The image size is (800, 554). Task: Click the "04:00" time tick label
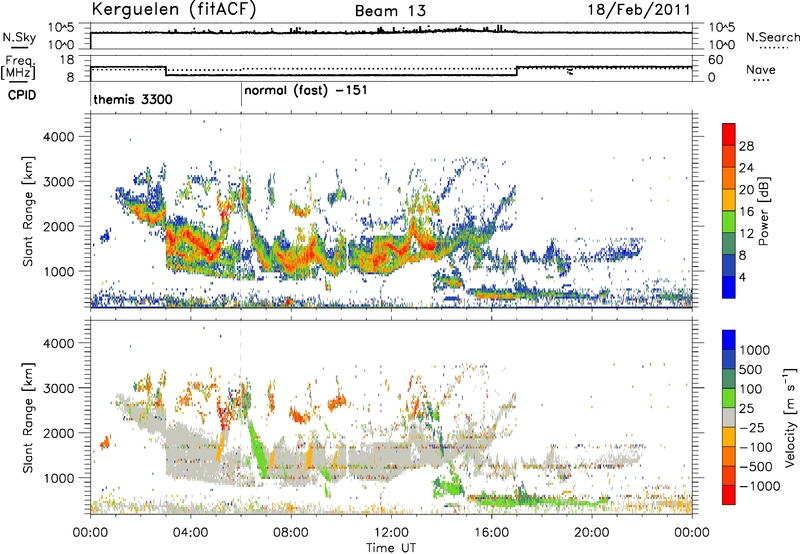(190, 533)
